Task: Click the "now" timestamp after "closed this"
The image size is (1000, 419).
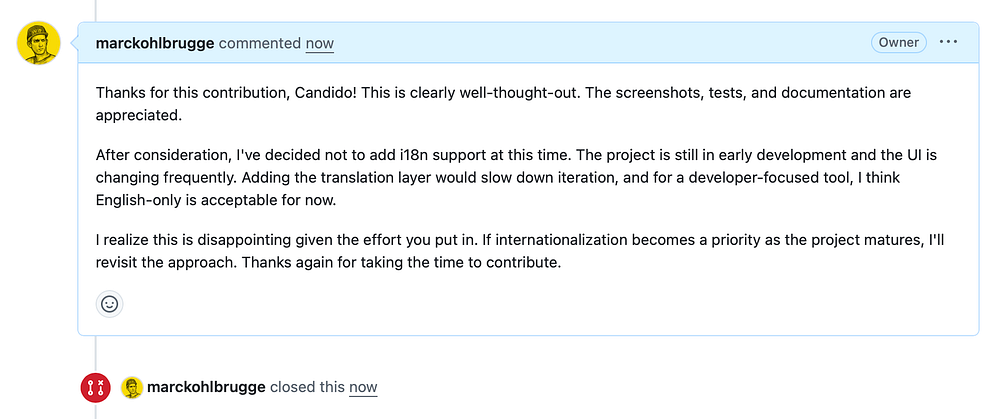Action: [363, 387]
